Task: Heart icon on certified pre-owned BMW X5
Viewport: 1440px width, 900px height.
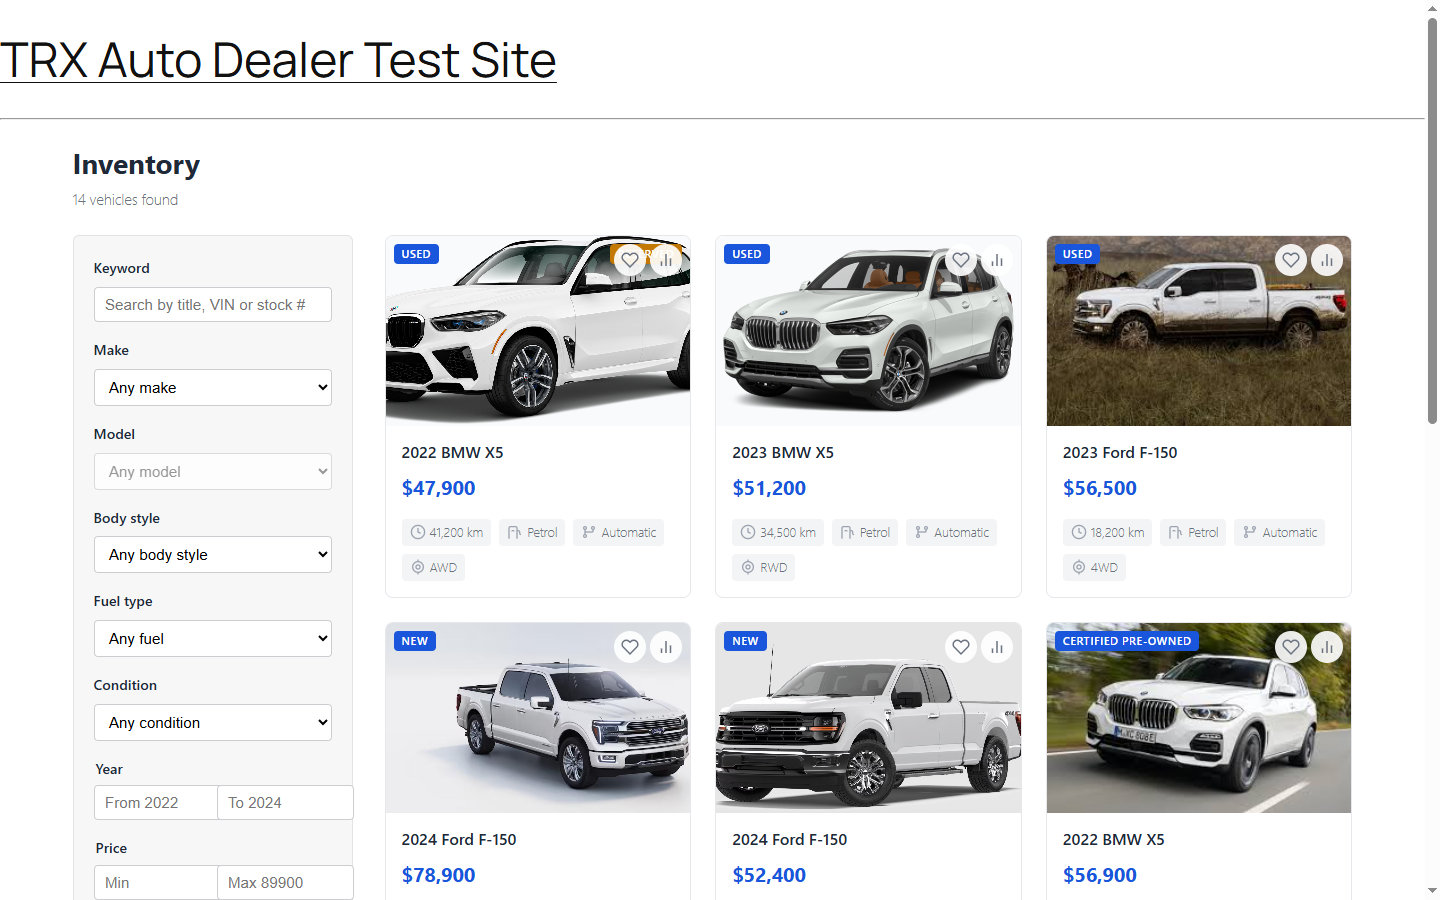Action: pyautogui.click(x=1291, y=647)
